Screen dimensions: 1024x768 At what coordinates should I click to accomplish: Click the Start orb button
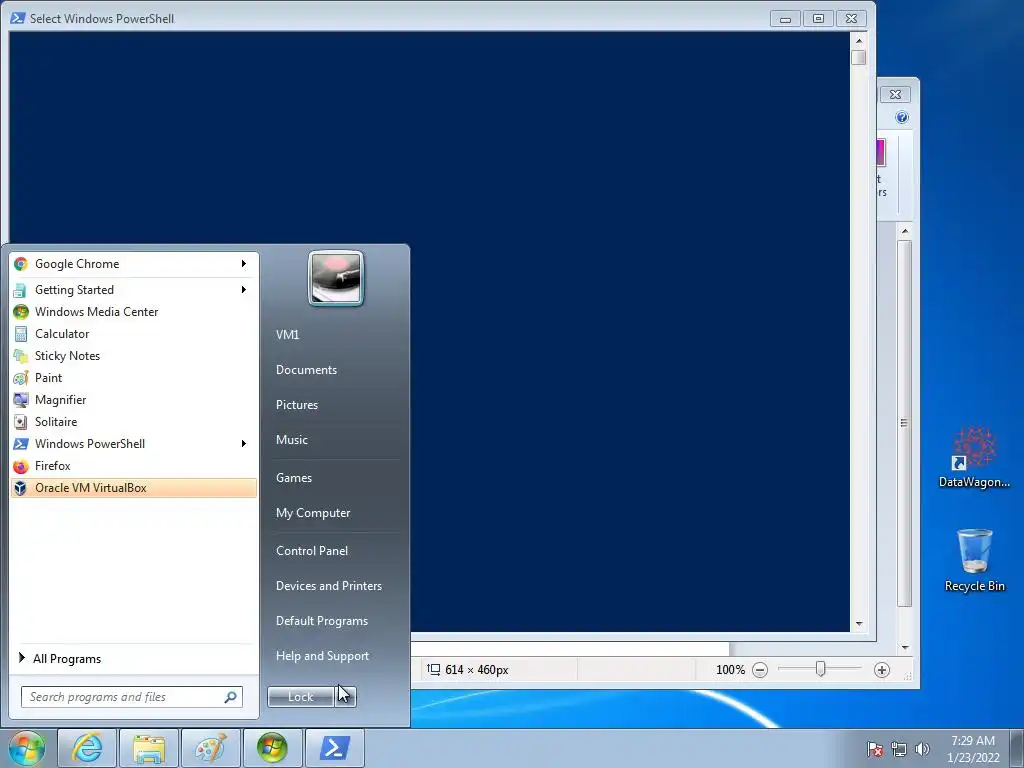[27, 748]
